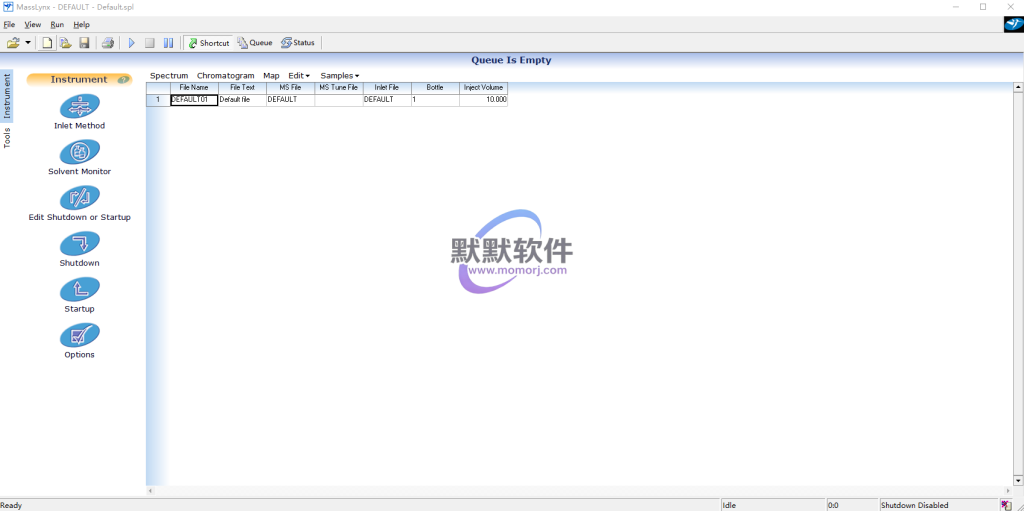Switch to the Tools side tab
The height and width of the screenshot is (511, 1024).
[x=7, y=138]
